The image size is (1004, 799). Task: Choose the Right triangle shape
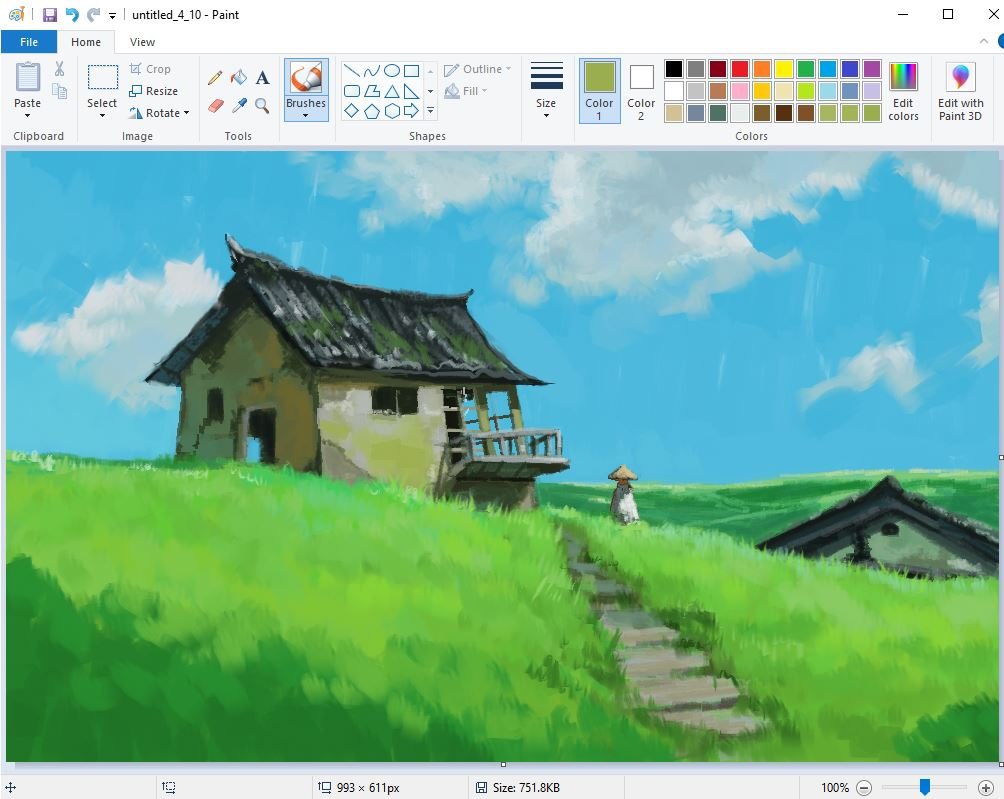coord(412,91)
